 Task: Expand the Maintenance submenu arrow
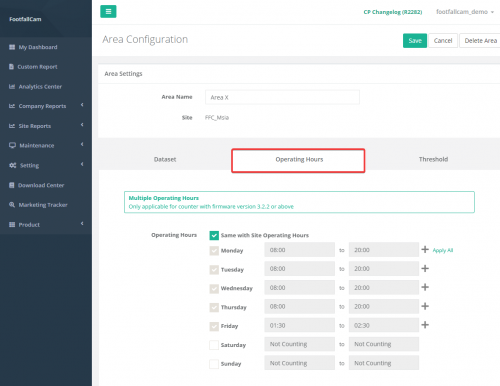point(82,144)
